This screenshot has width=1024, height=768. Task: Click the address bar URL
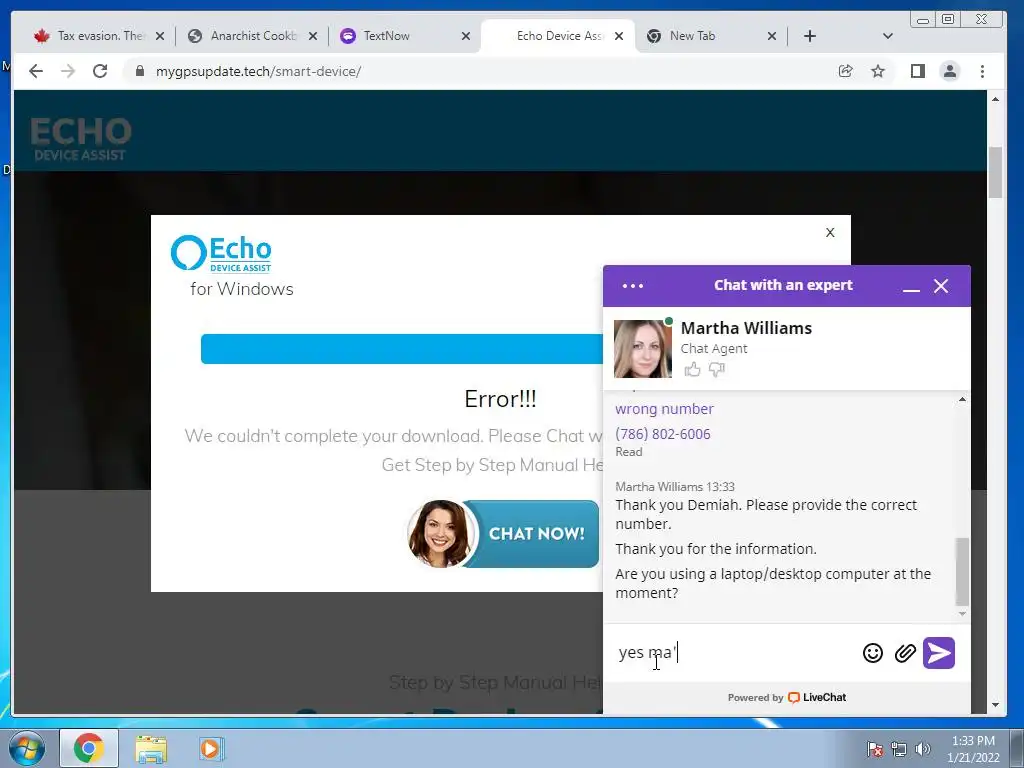(x=258, y=71)
